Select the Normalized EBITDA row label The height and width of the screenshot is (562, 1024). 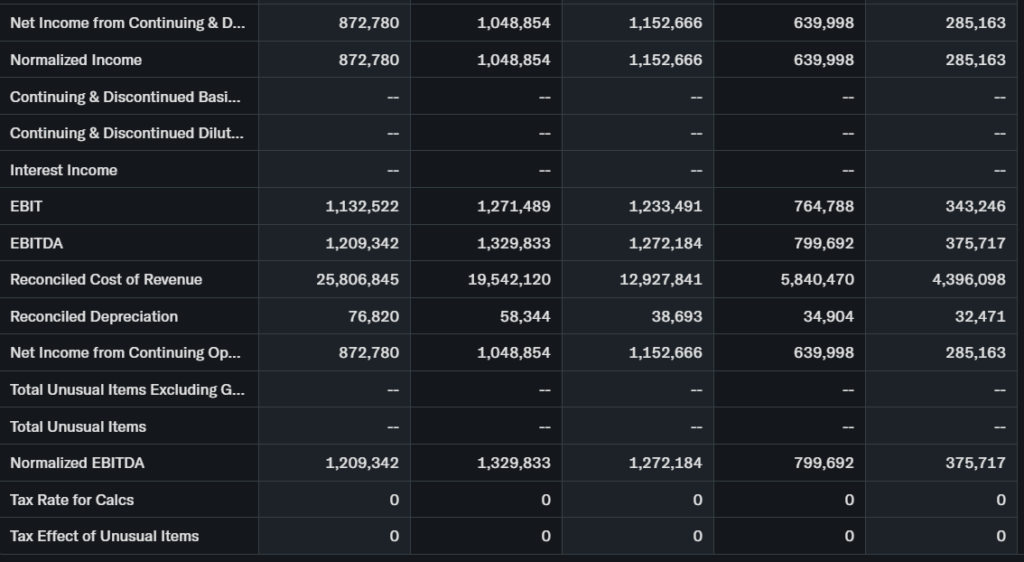[77, 463]
